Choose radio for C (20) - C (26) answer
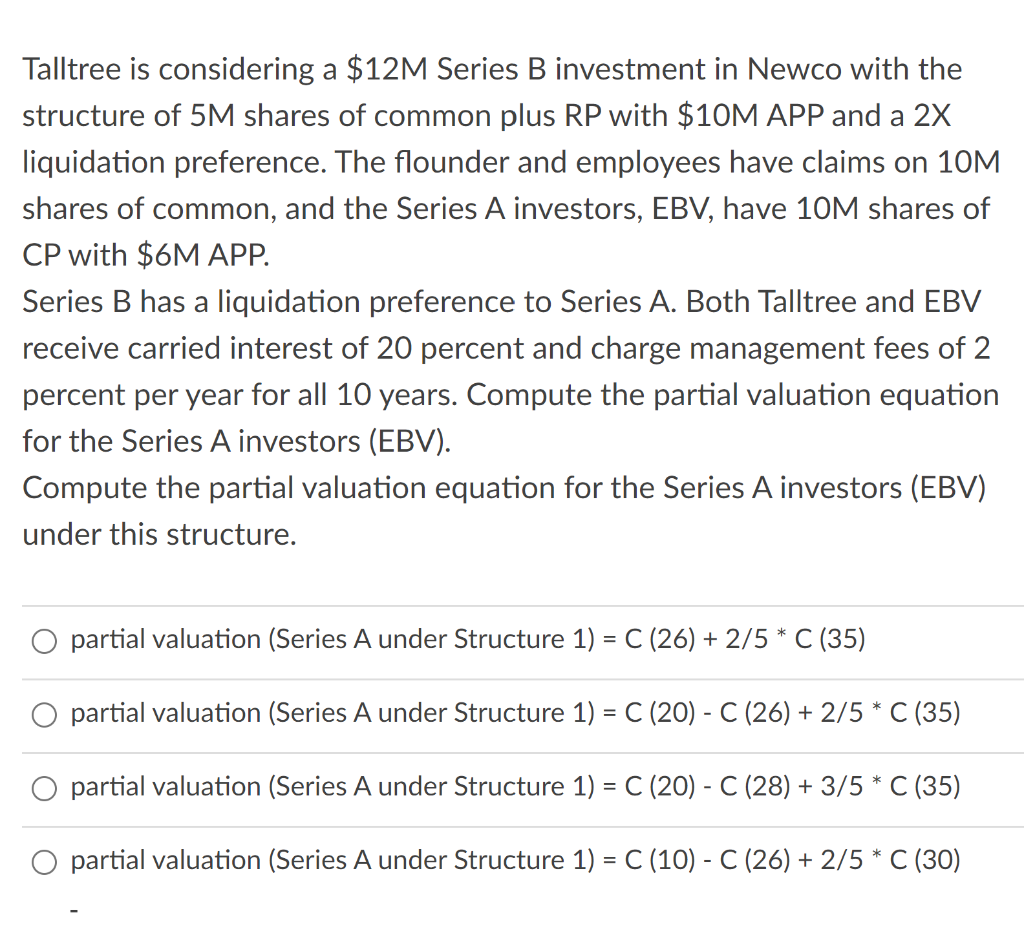This screenshot has height=946, width=1024. coord(44,715)
